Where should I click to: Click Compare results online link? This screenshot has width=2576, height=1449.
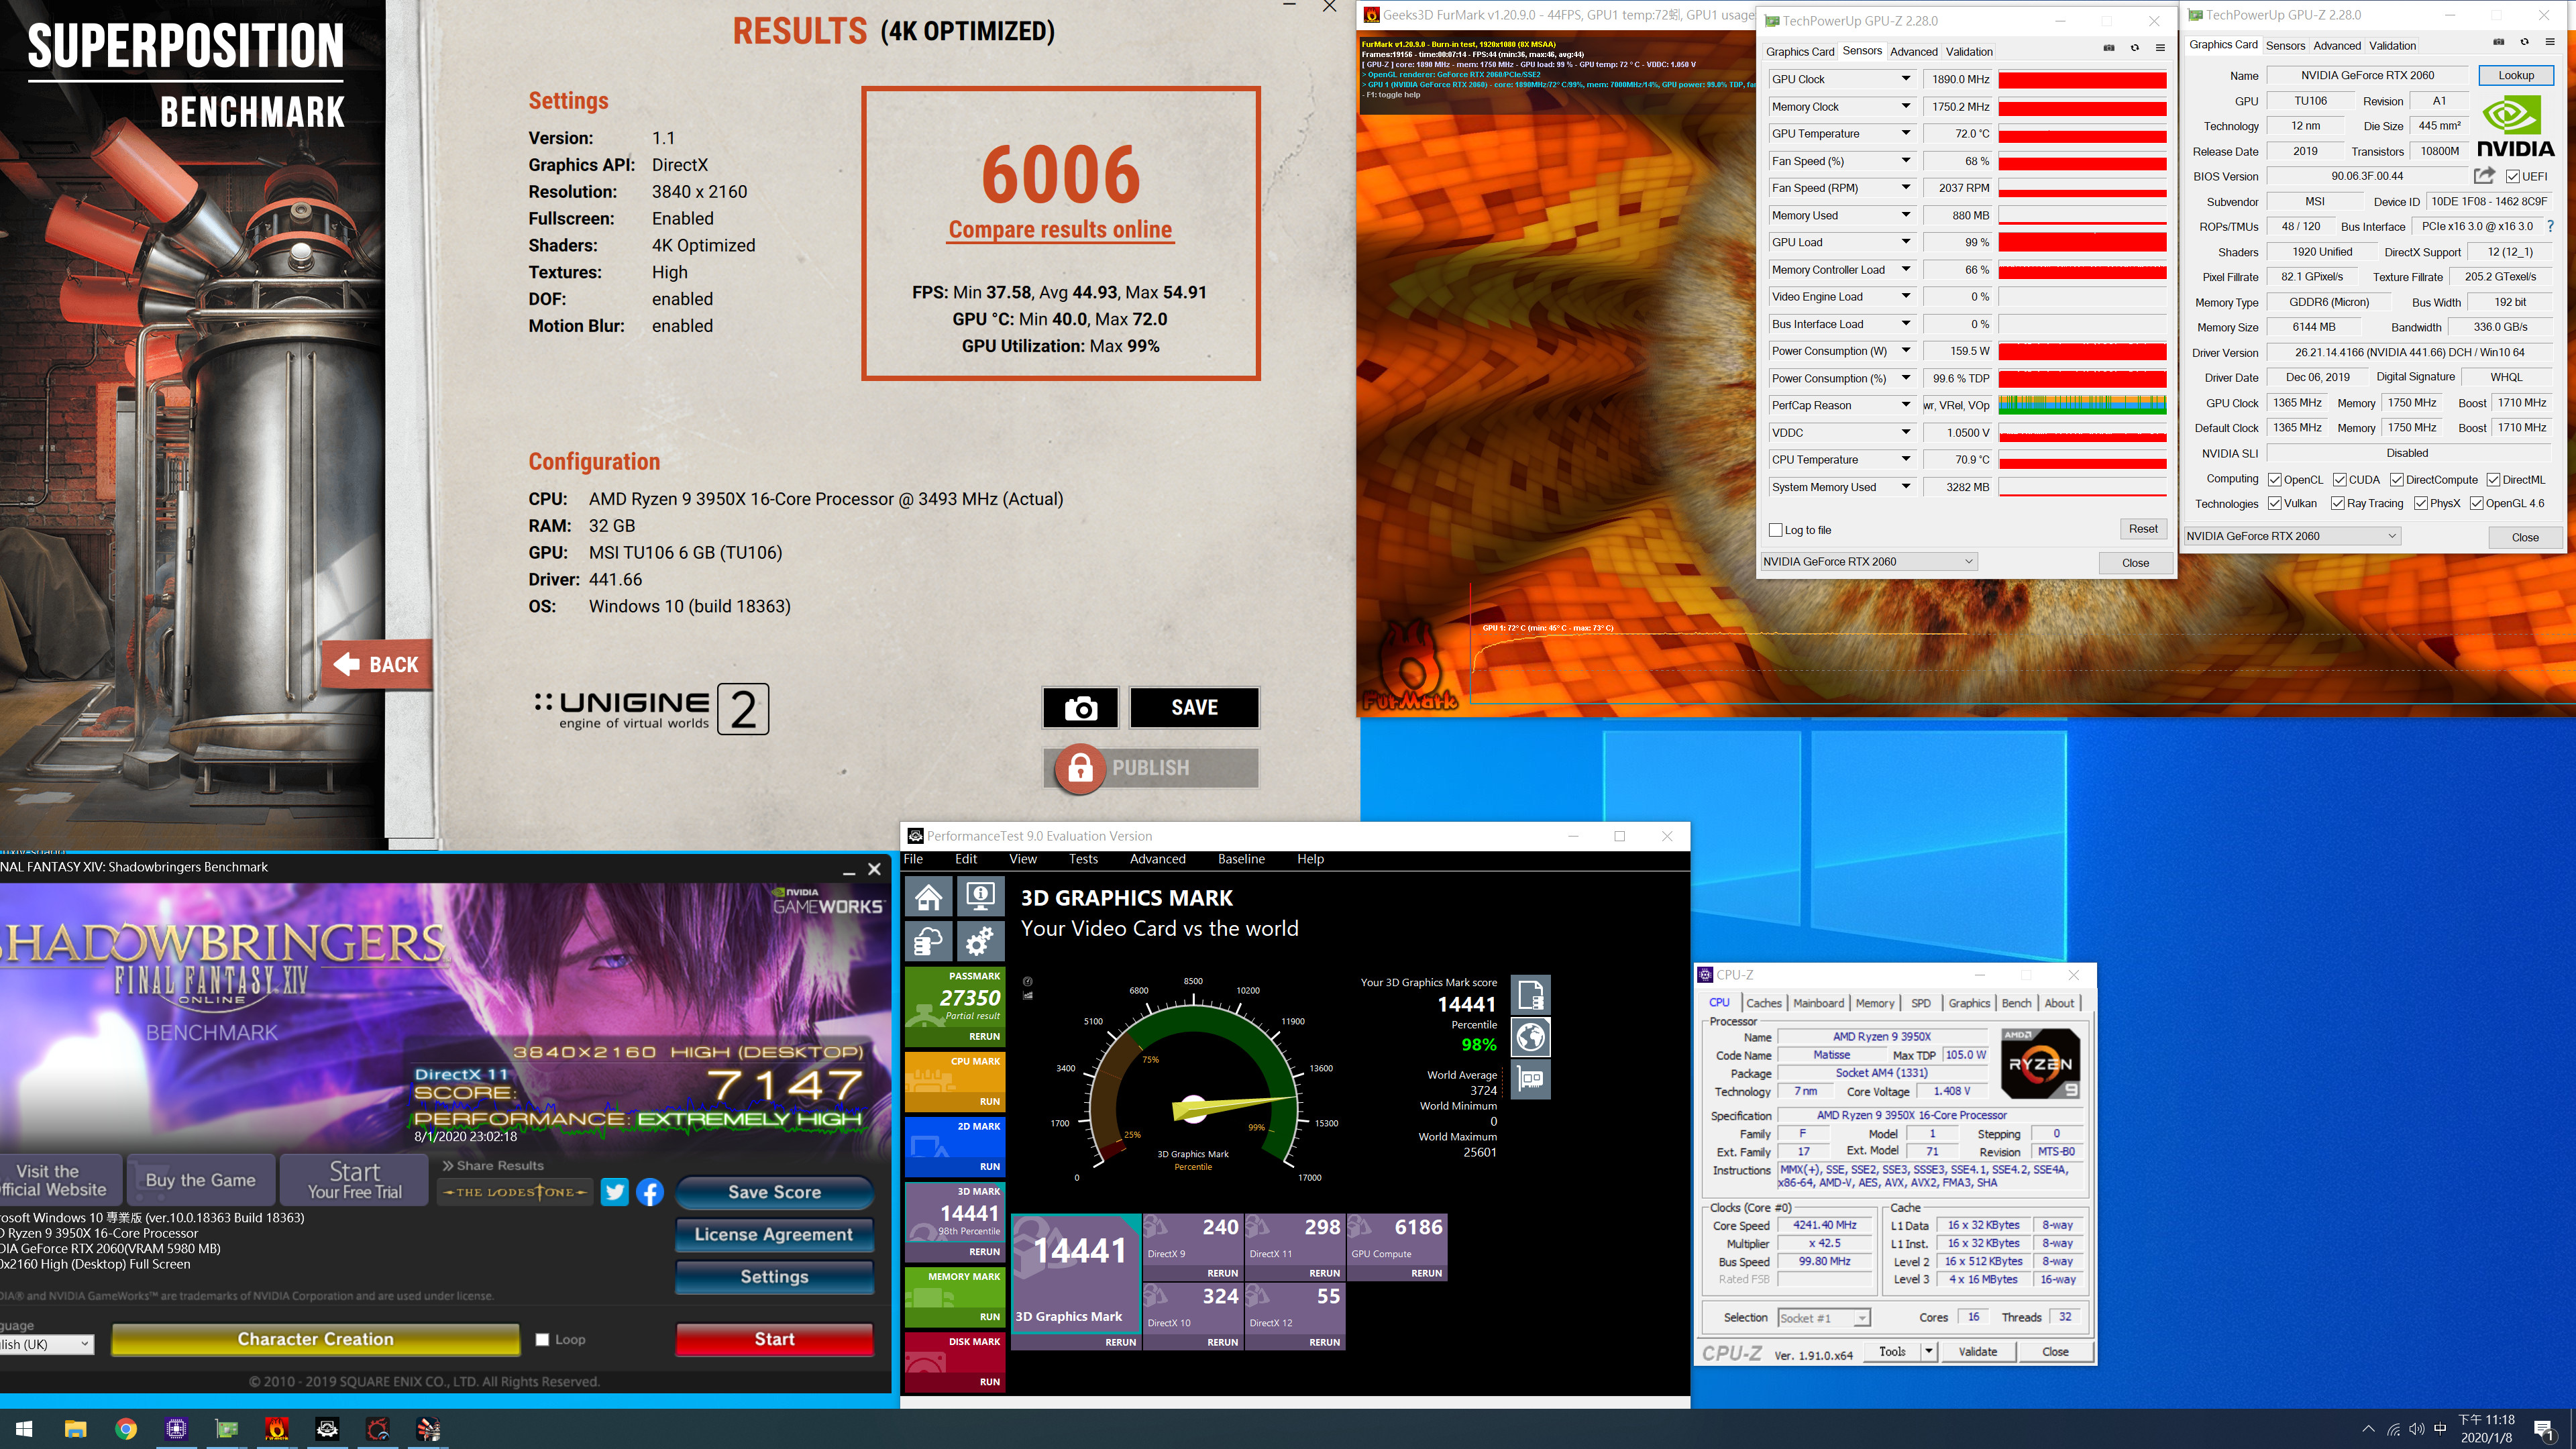click(1060, 230)
